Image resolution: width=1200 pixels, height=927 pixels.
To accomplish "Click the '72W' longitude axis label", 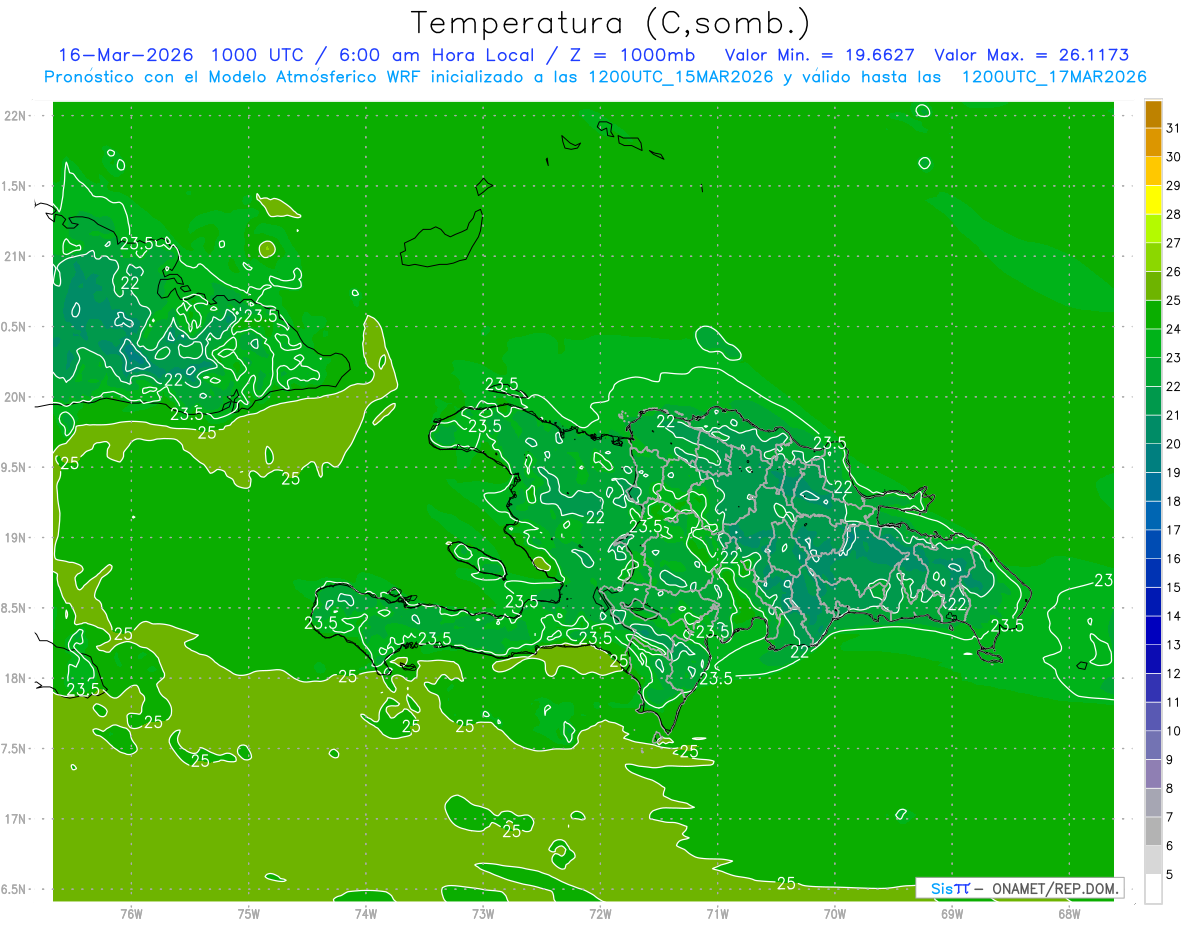I will [x=600, y=913].
